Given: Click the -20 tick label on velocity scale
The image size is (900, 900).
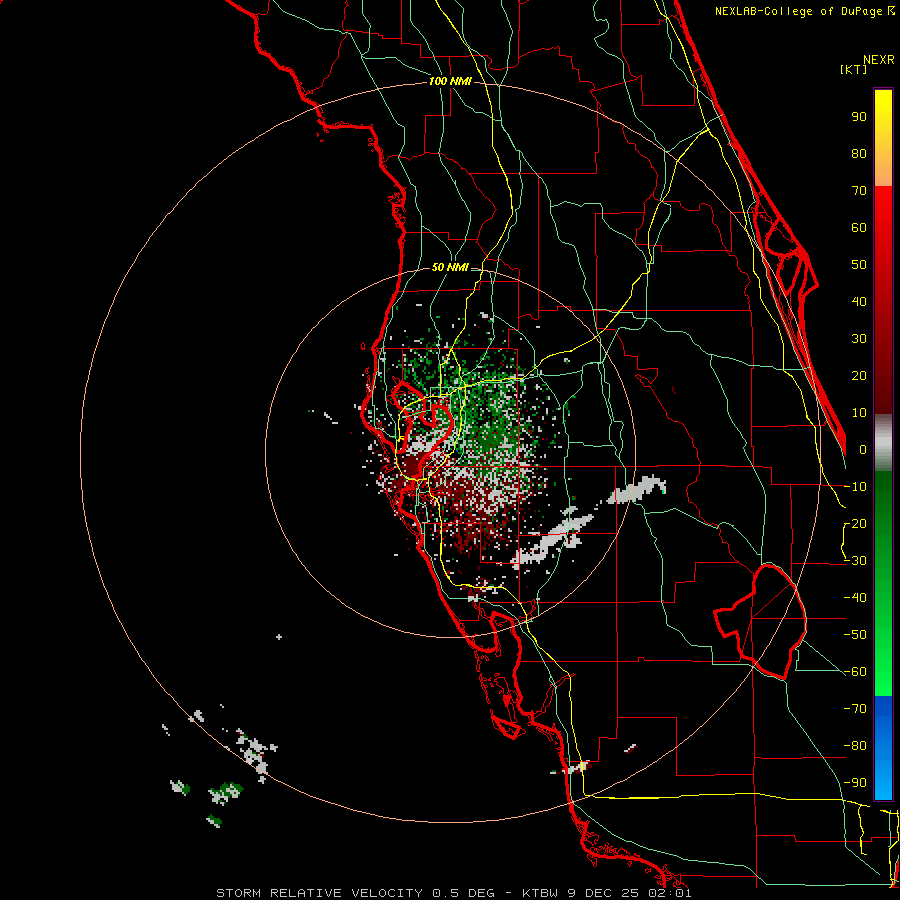Looking at the screenshot, I should [x=855, y=524].
